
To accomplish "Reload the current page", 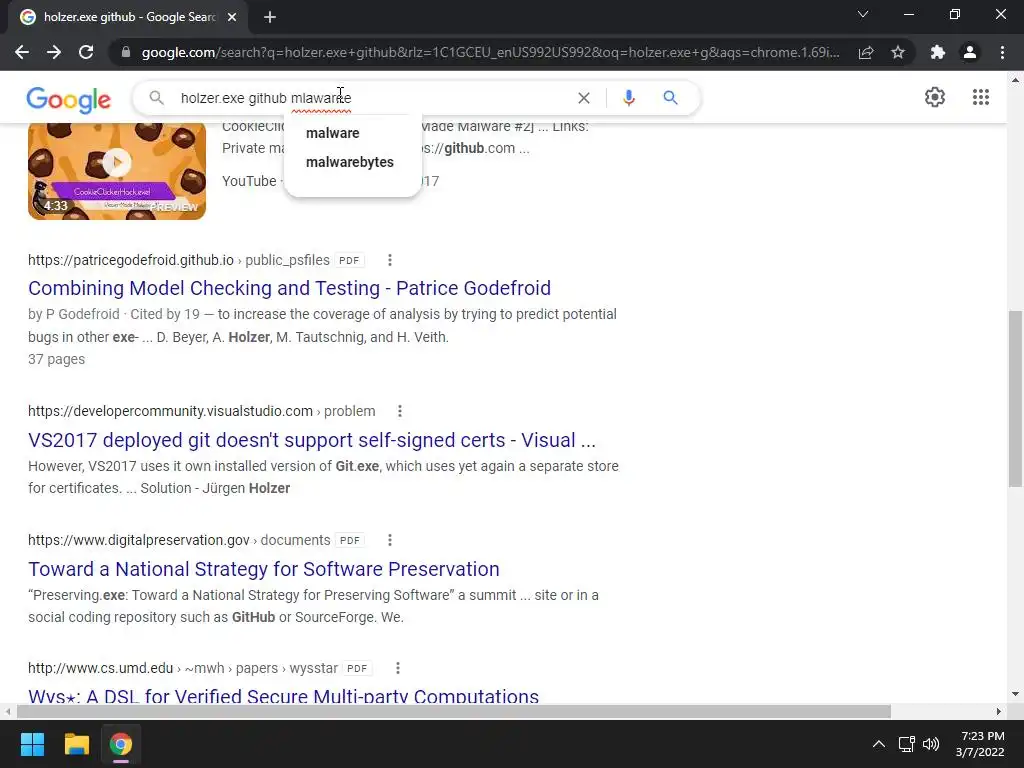I will pyautogui.click(x=86, y=52).
